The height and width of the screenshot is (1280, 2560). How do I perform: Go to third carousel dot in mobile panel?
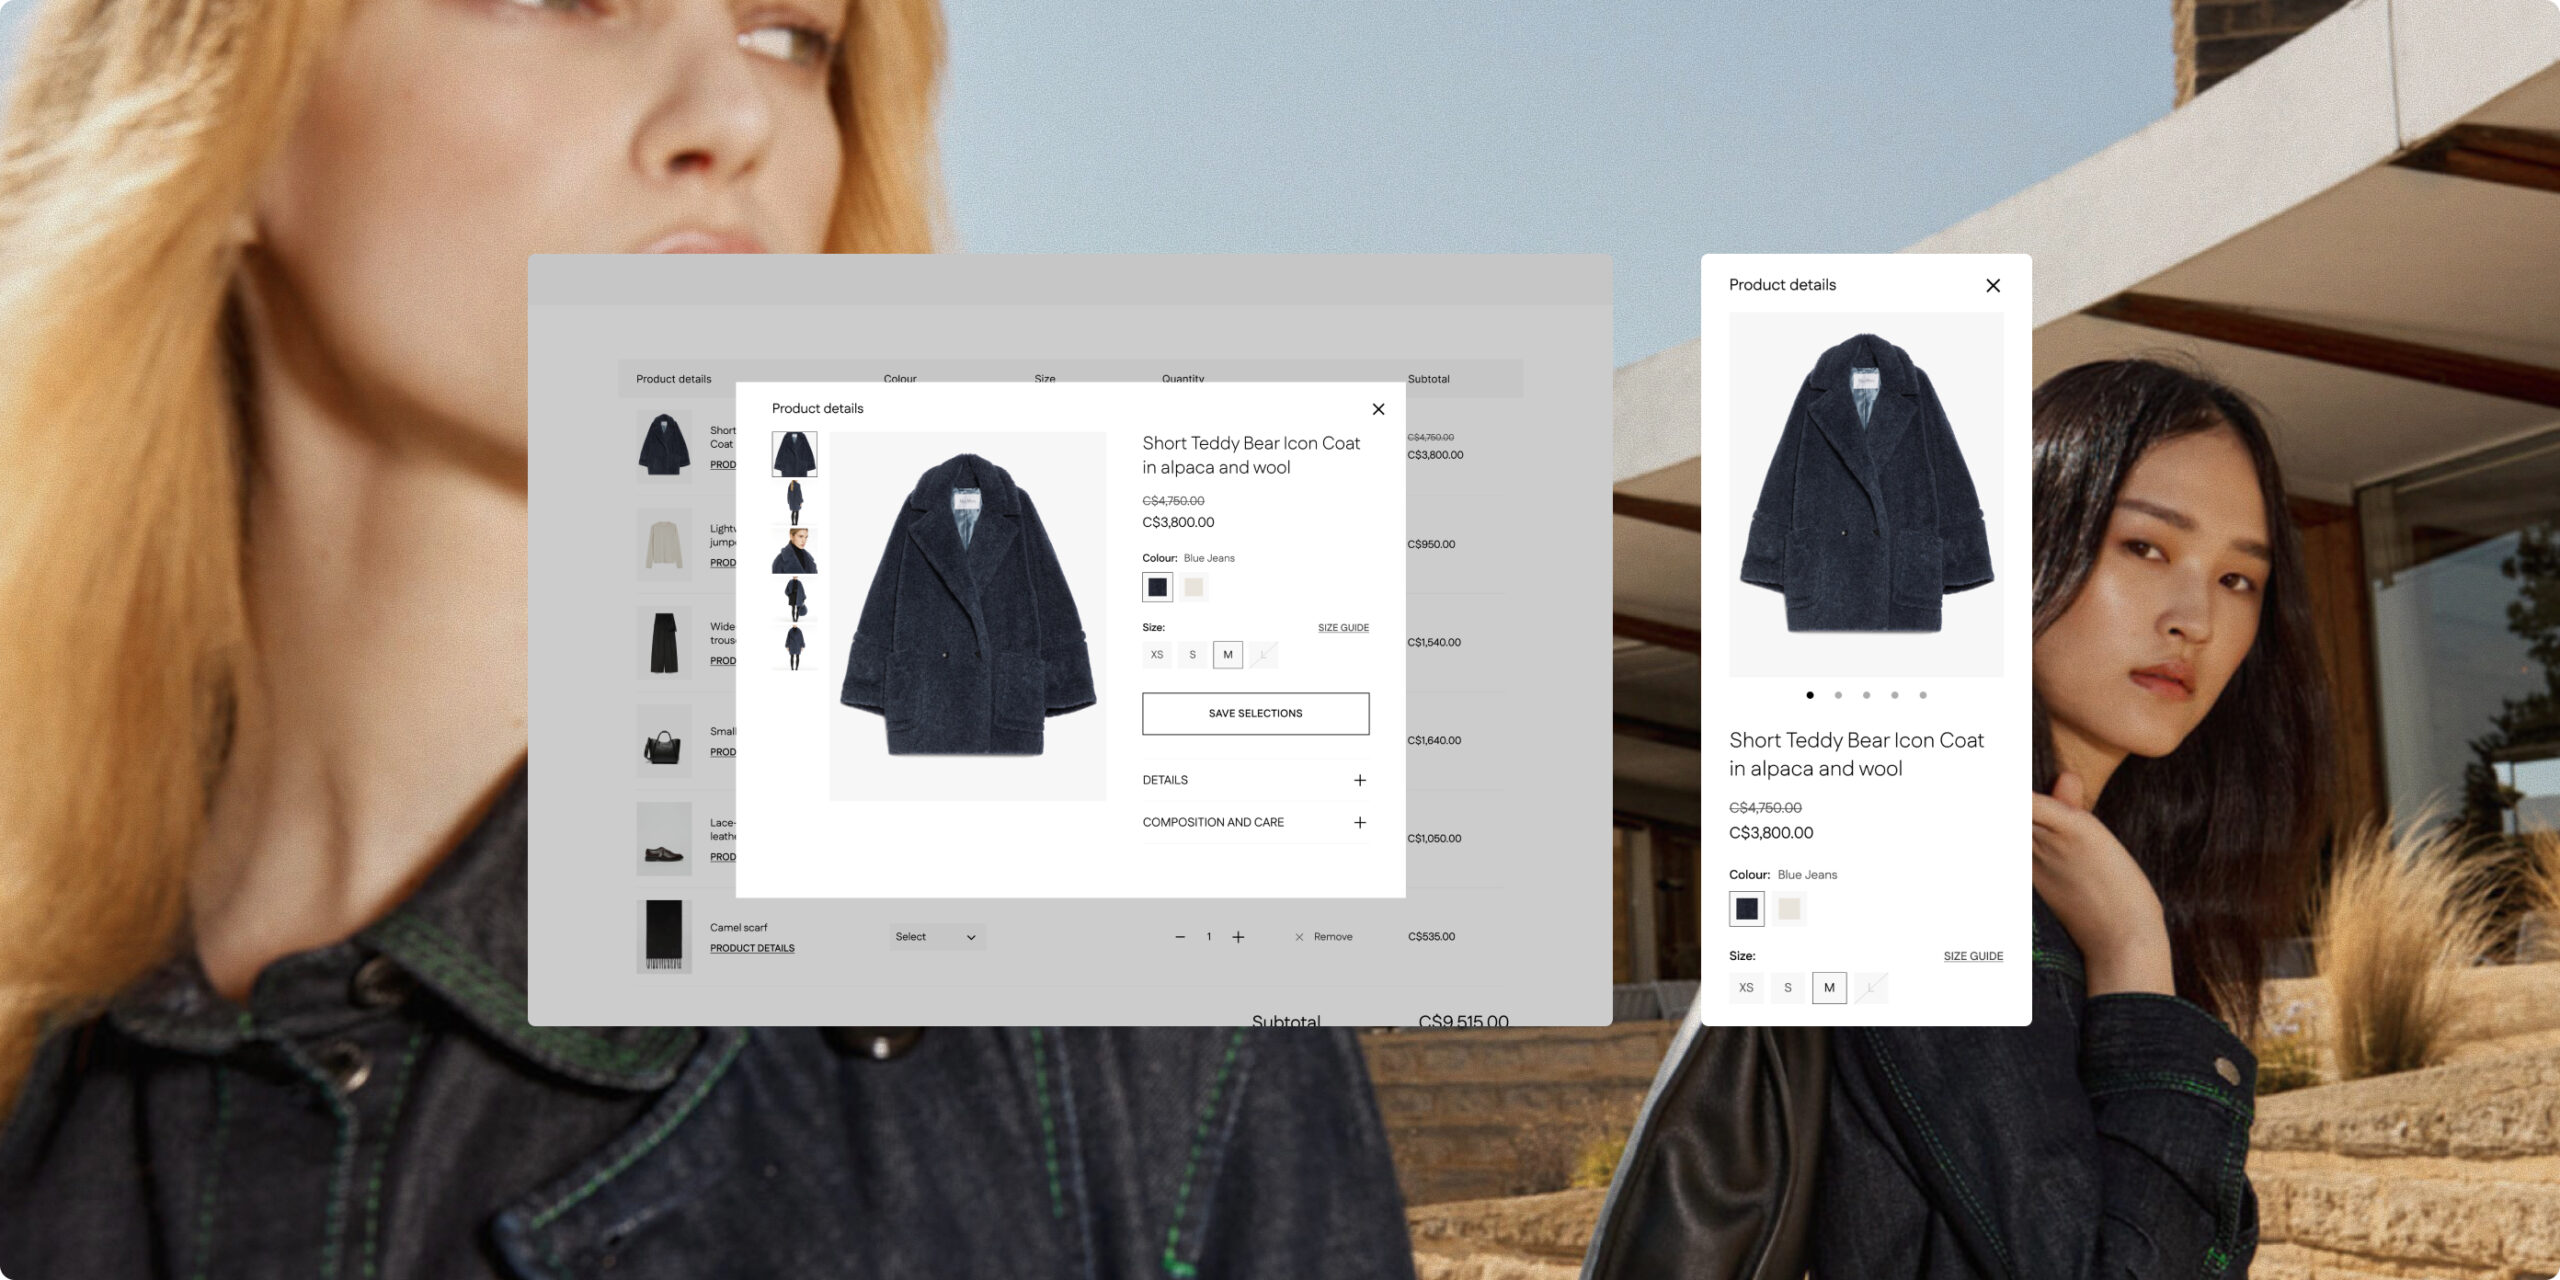[1866, 695]
